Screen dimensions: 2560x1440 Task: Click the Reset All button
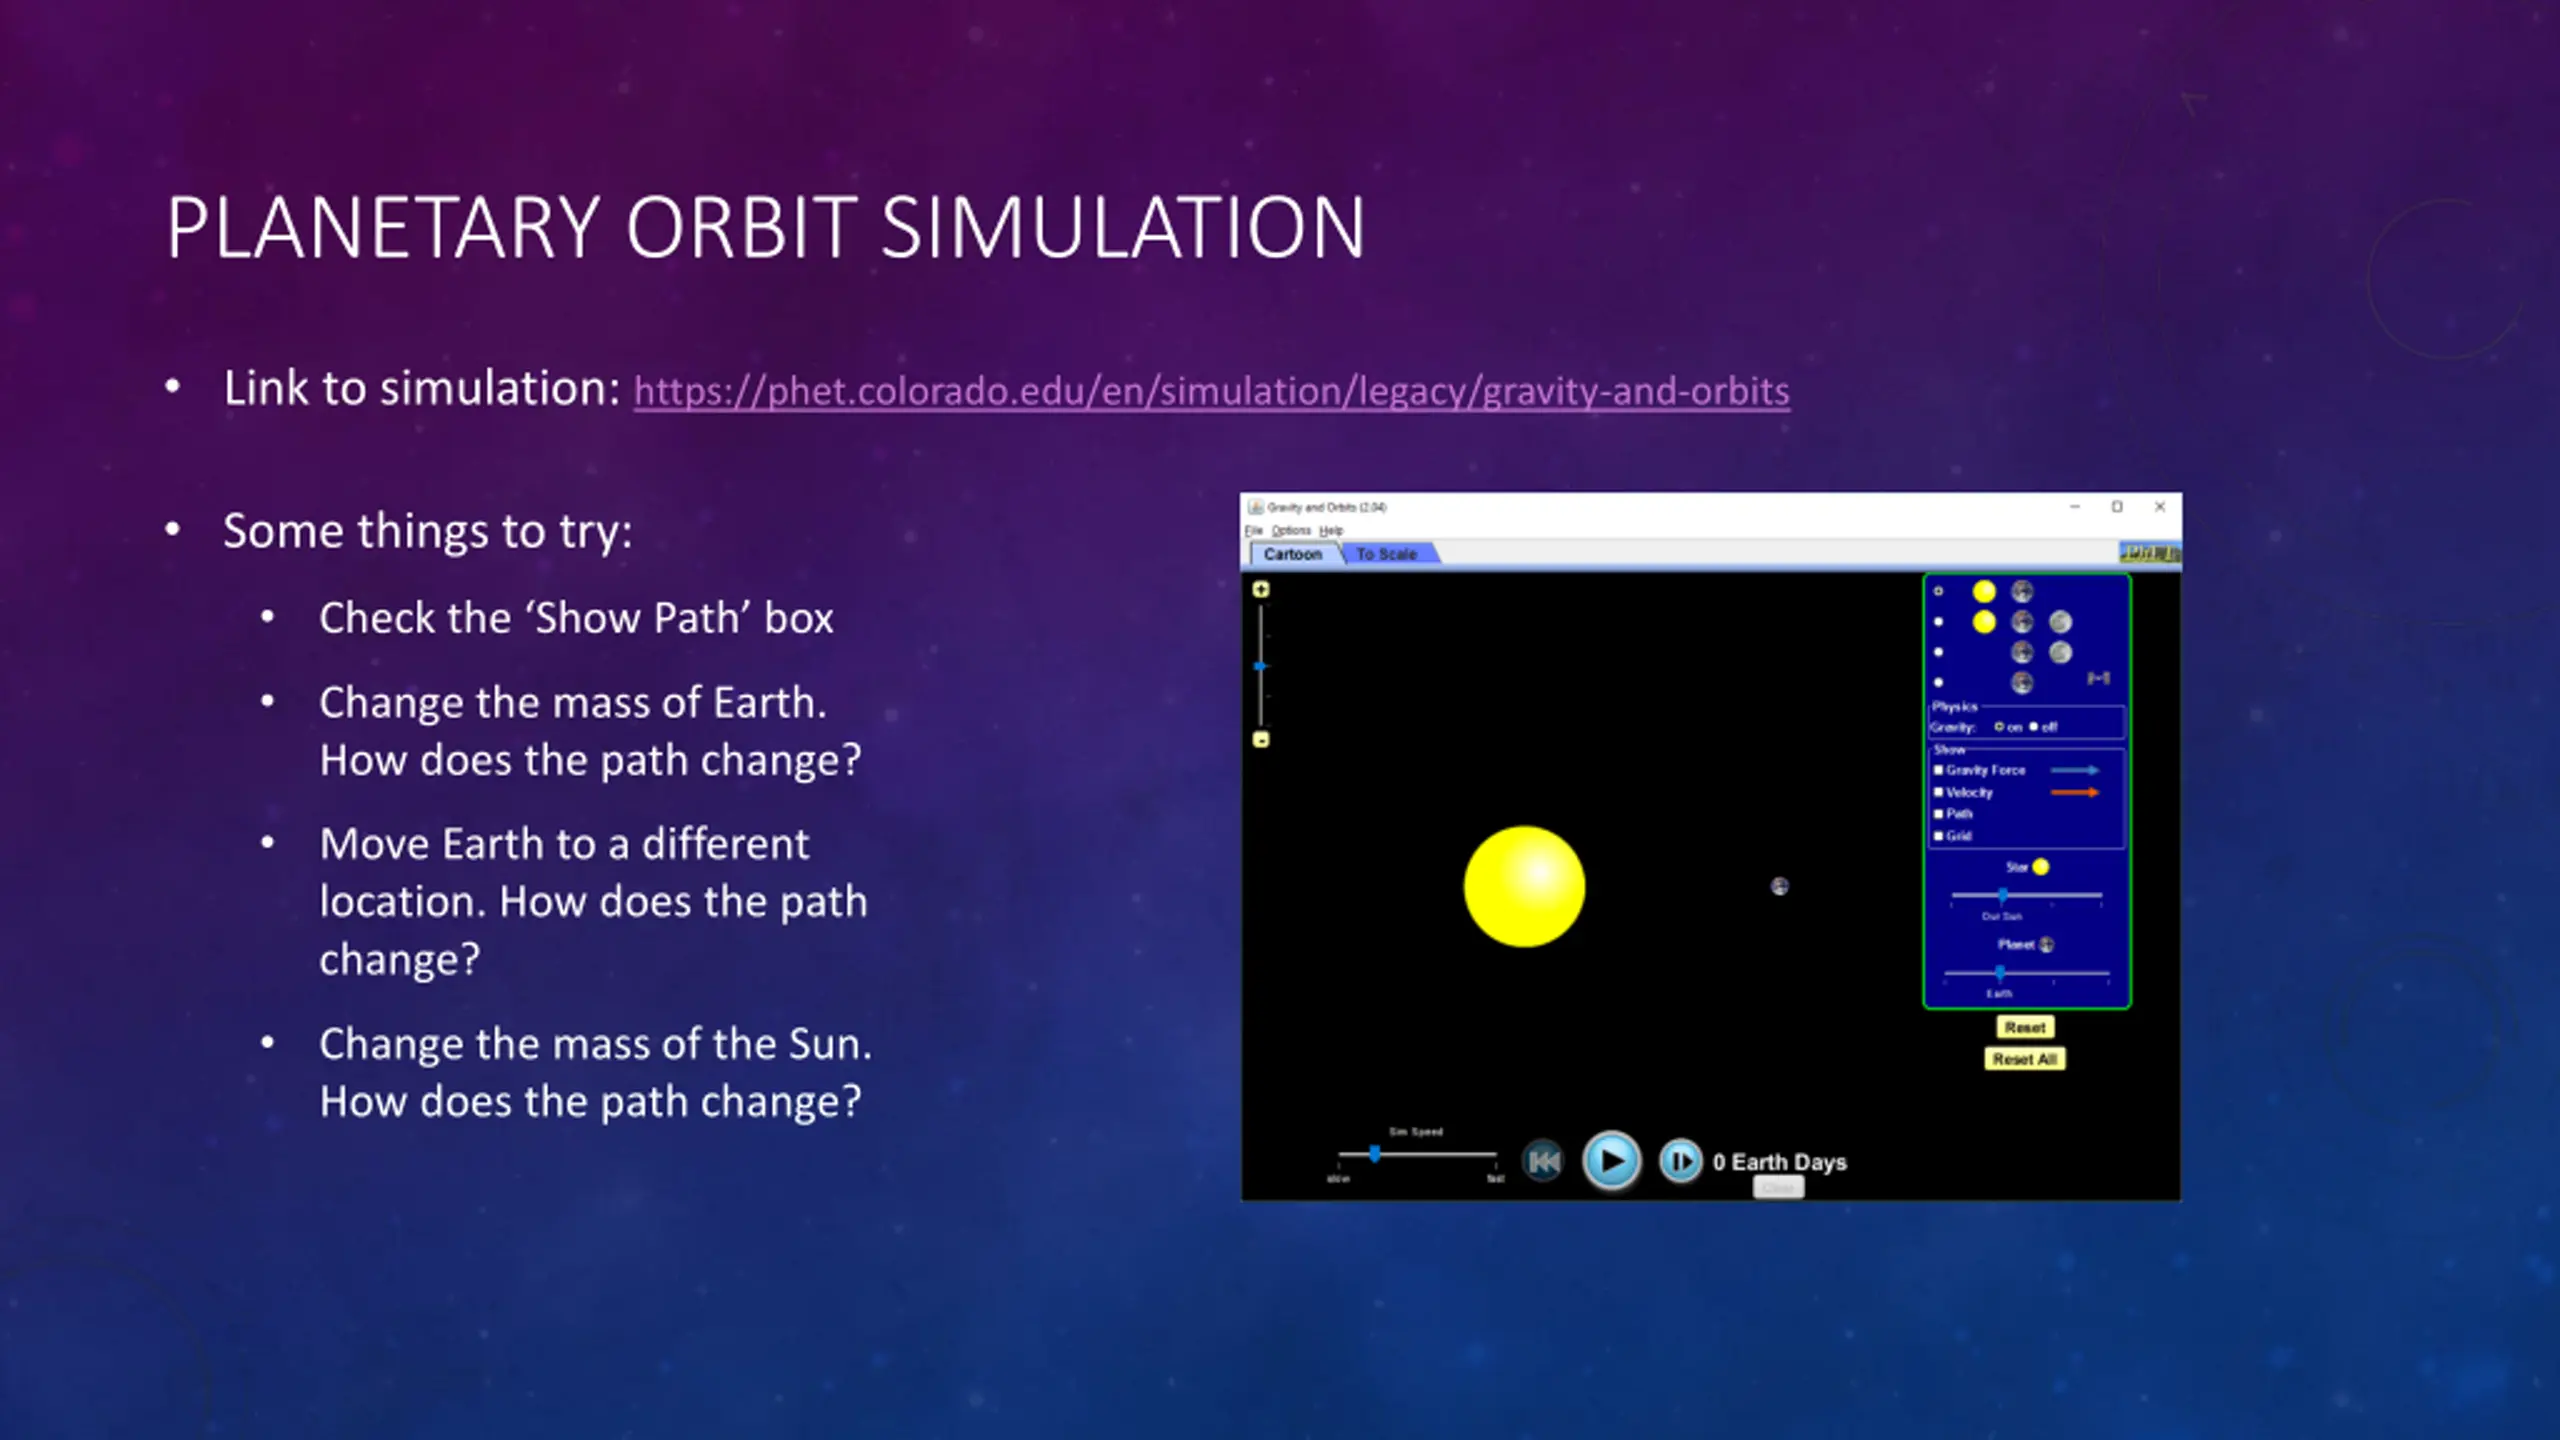coord(2024,1059)
